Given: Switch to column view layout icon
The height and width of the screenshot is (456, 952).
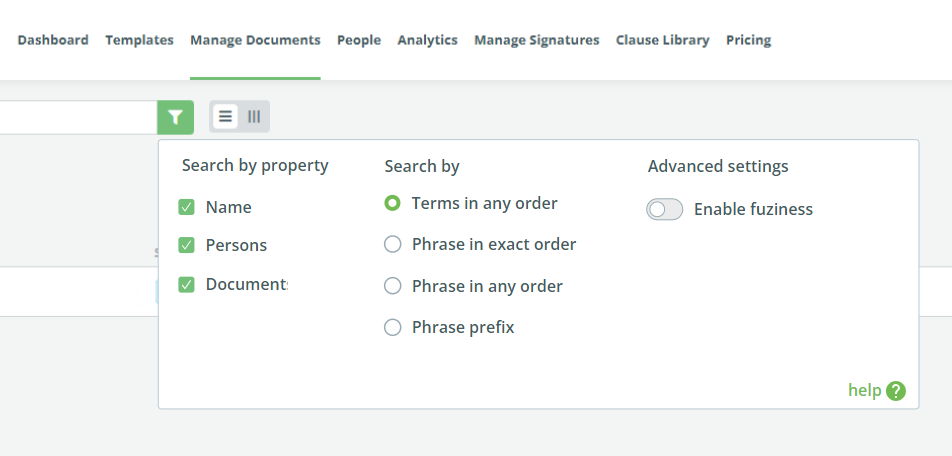Looking at the screenshot, I should coord(254,117).
